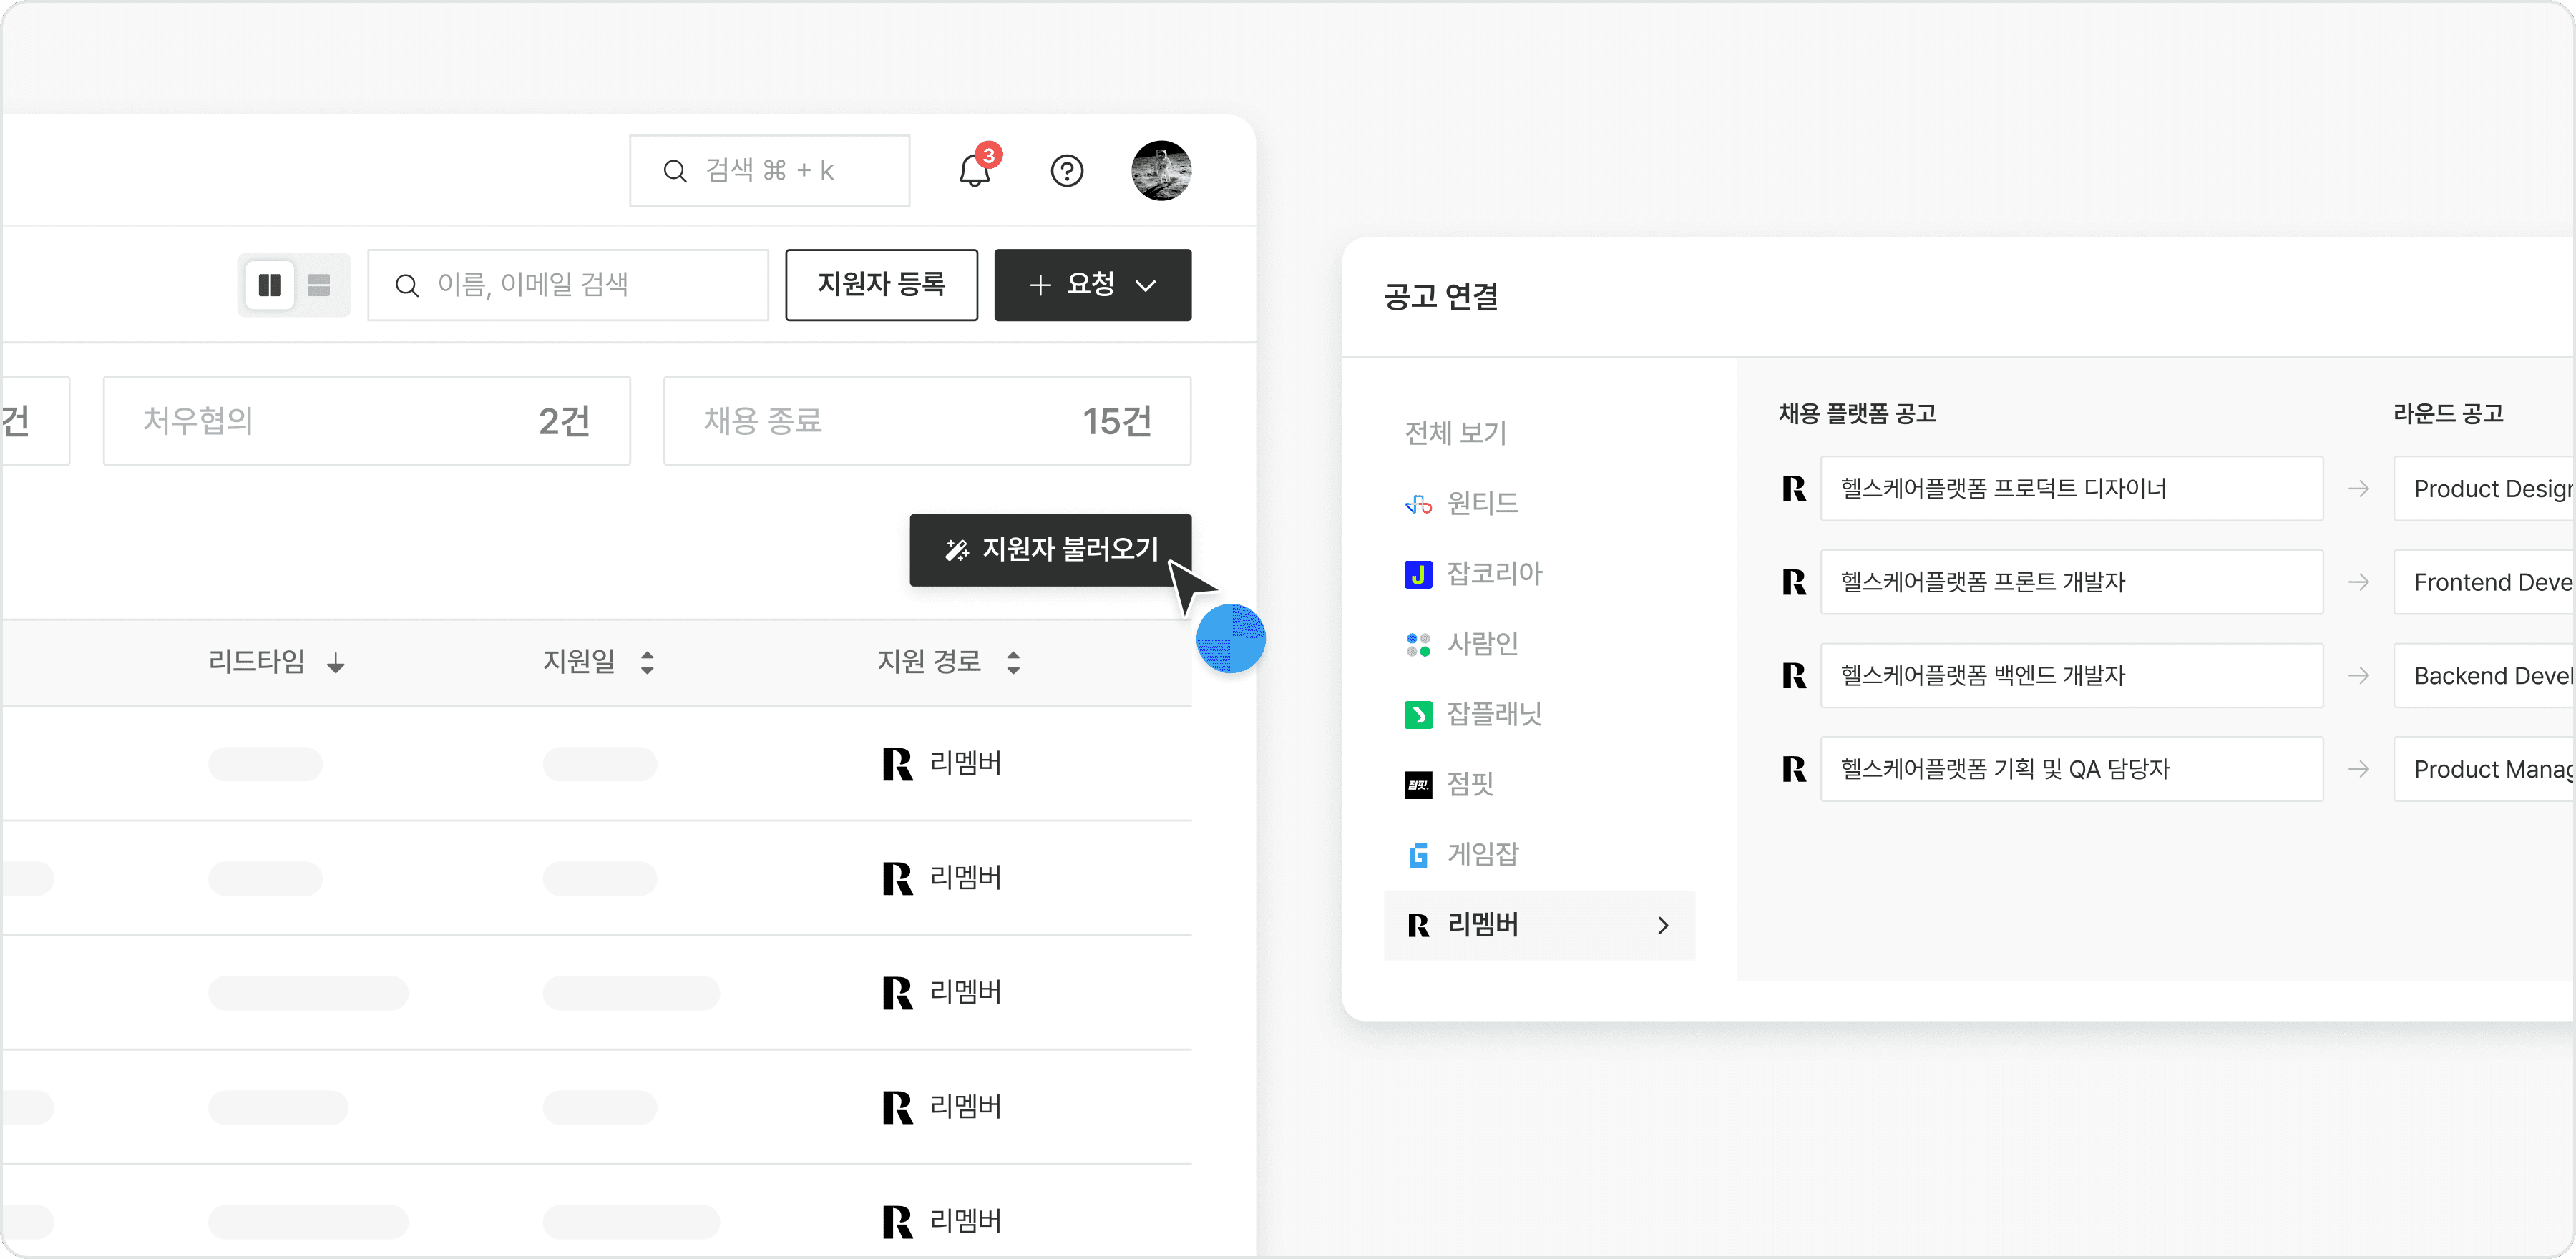Toggle the 지원일 sort arrows
Image resolution: width=2576 pixels, height=1259 pixels.
[x=647, y=662]
